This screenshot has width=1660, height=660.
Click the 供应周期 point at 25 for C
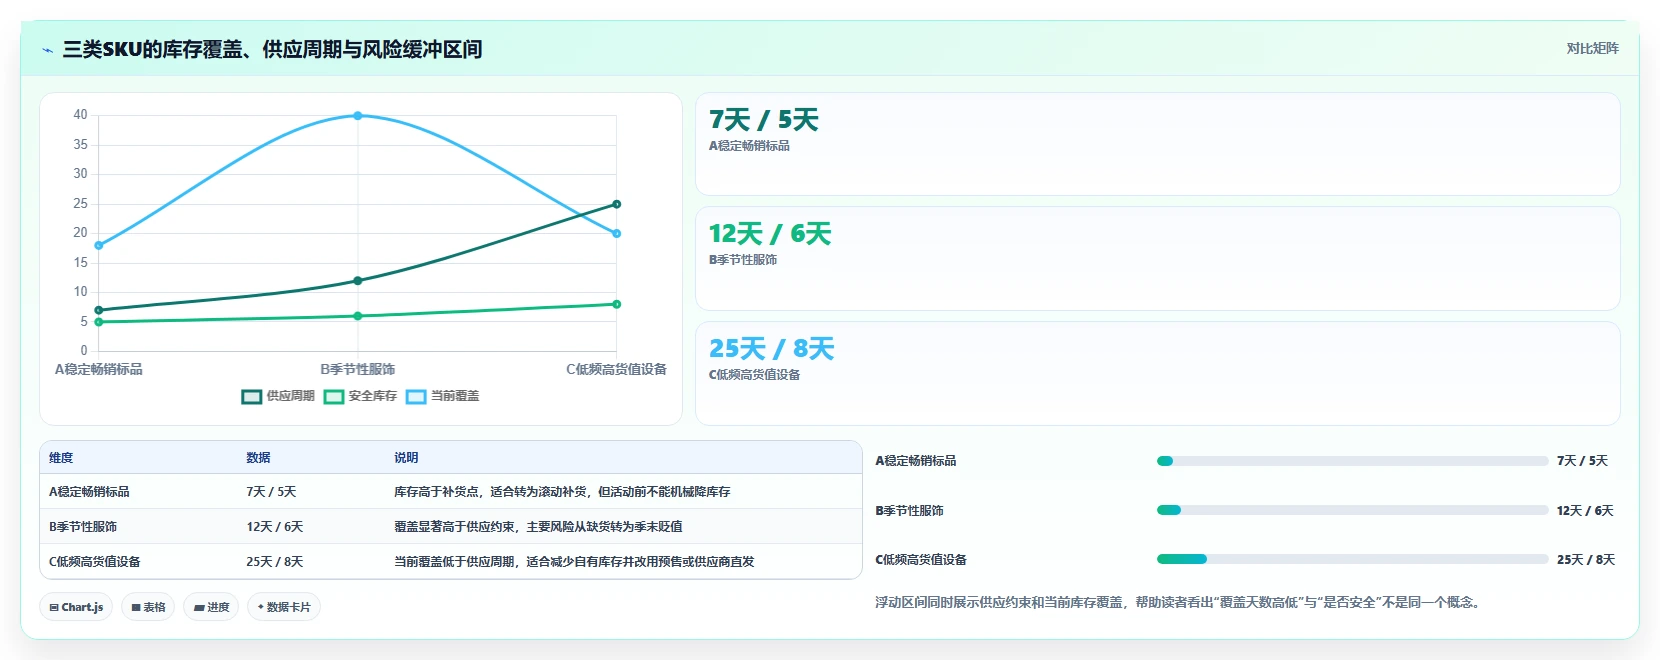click(x=616, y=204)
